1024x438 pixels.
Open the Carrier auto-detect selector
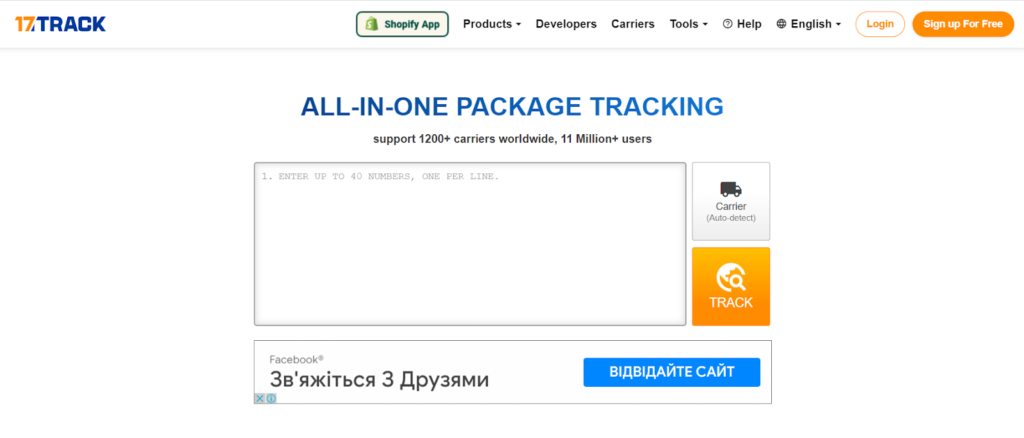click(x=731, y=201)
